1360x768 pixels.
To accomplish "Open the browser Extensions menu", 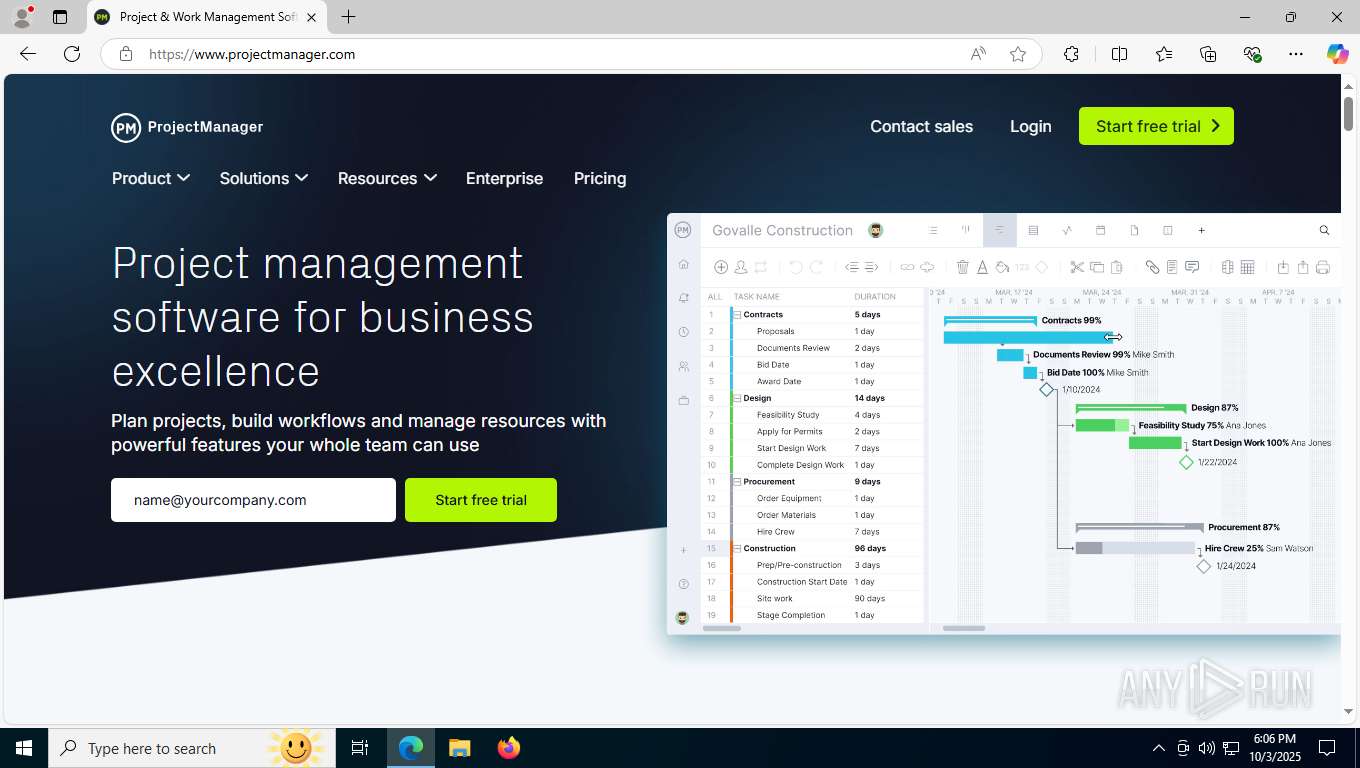I will [x=1071, y=54].
